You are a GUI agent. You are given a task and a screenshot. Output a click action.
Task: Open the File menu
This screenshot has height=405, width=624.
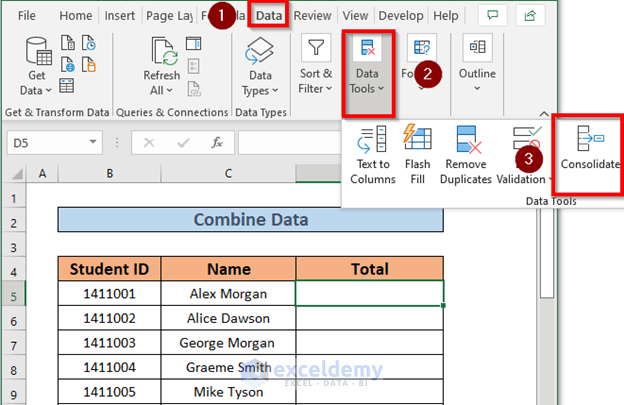coord(27,16)
